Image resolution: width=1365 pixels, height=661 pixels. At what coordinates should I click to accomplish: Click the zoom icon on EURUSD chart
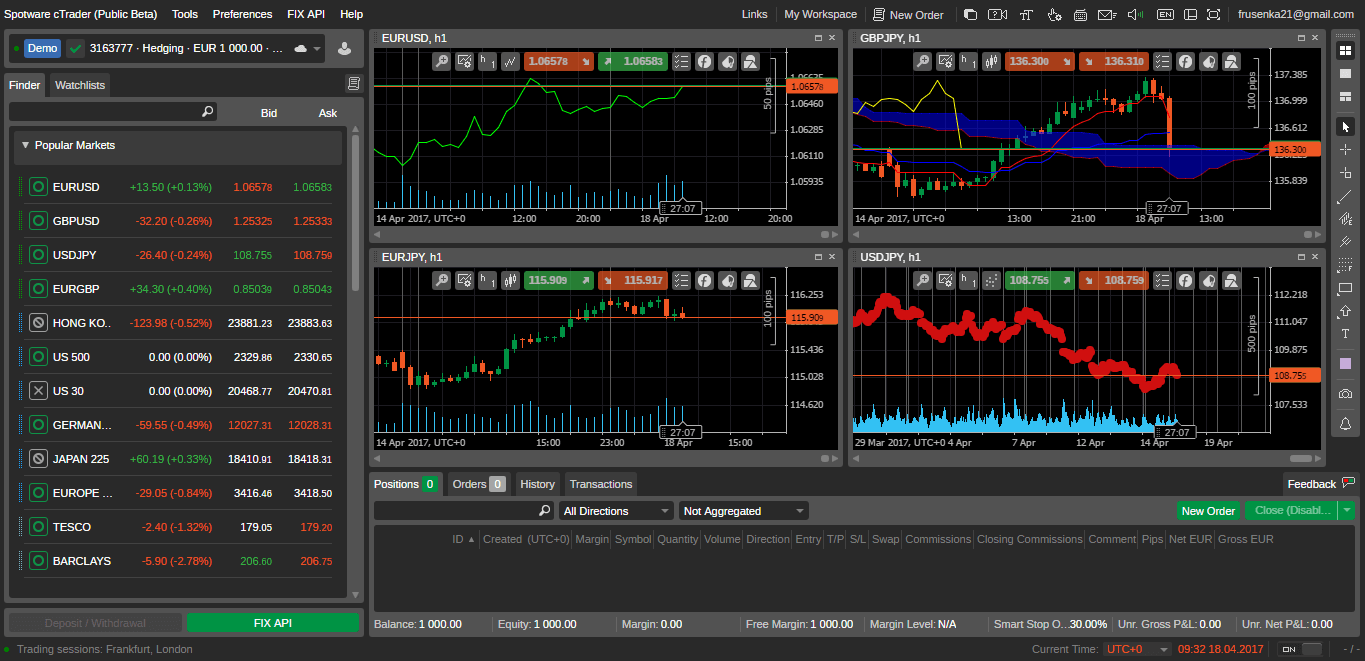click(441, 61)
